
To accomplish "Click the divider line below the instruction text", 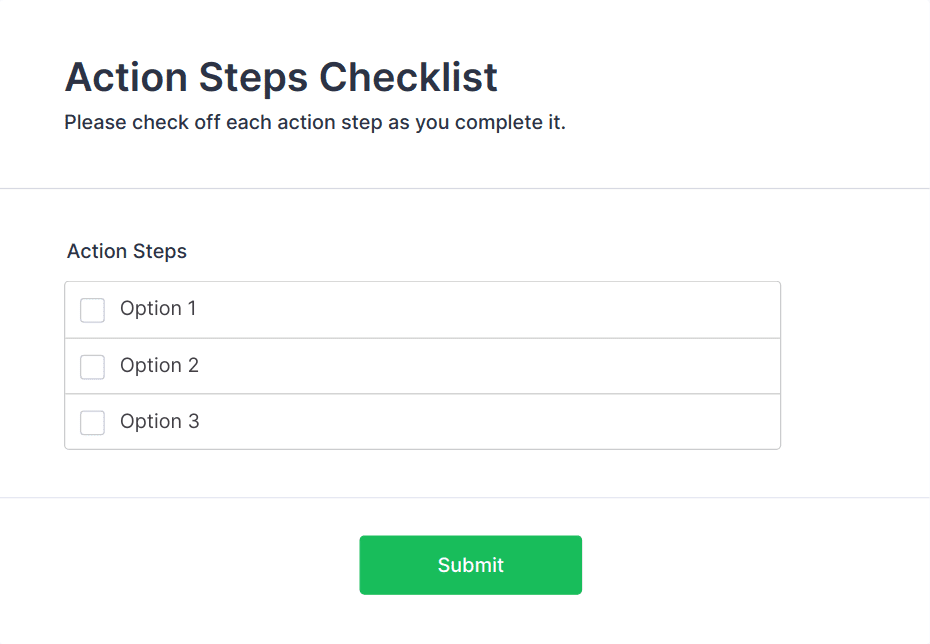I will tap(465, 188).
